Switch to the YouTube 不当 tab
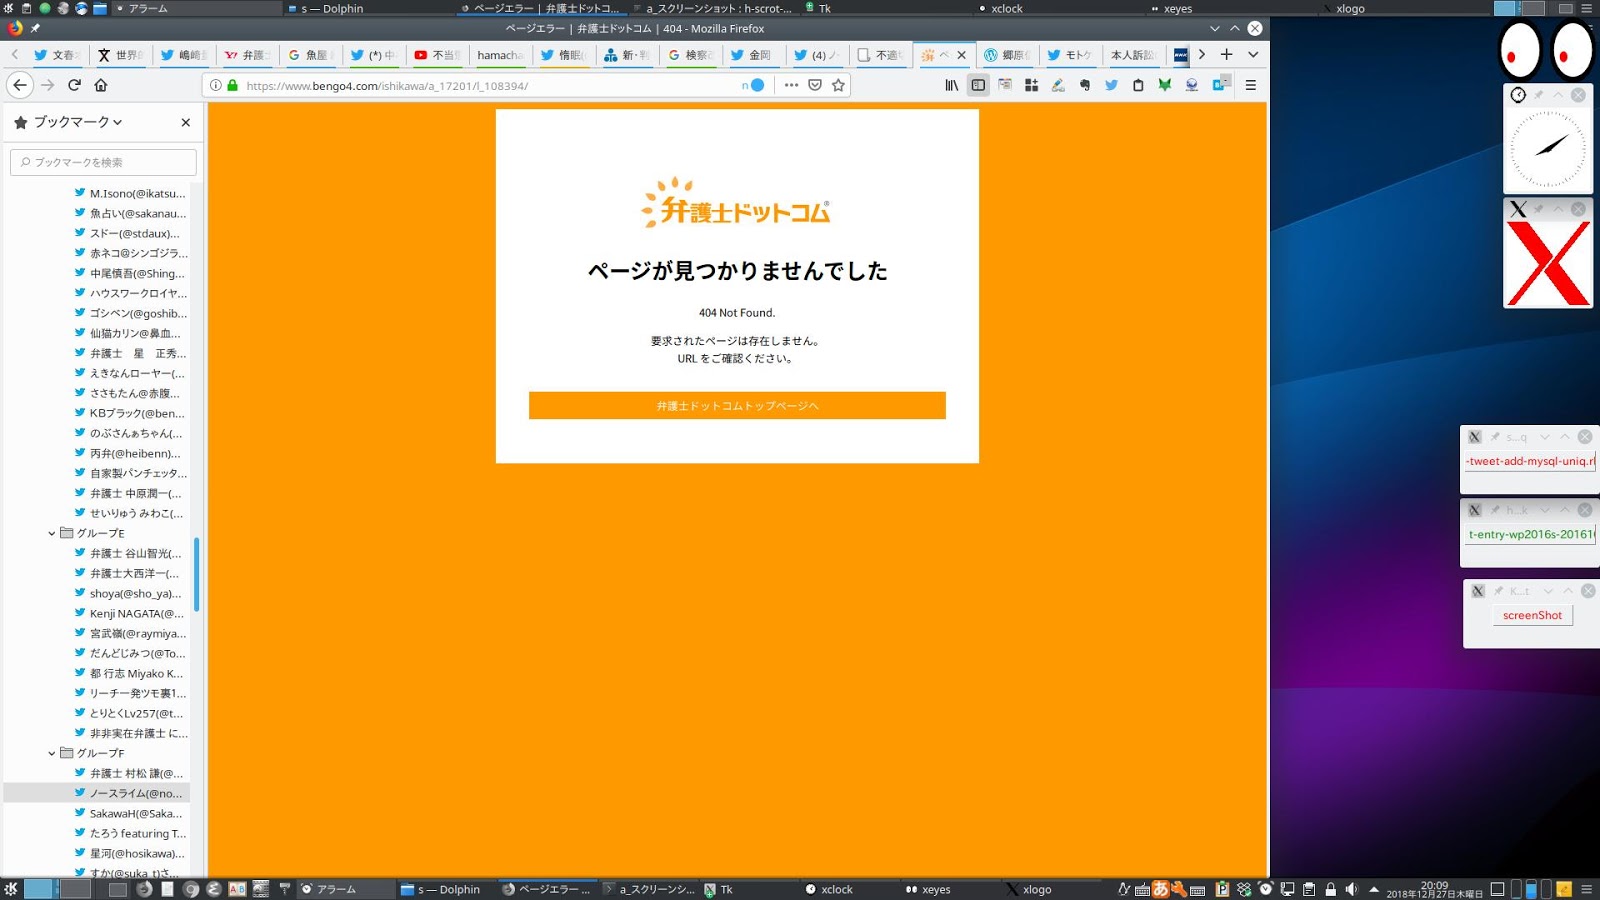1600x900 pixels. tap(436, 55)
